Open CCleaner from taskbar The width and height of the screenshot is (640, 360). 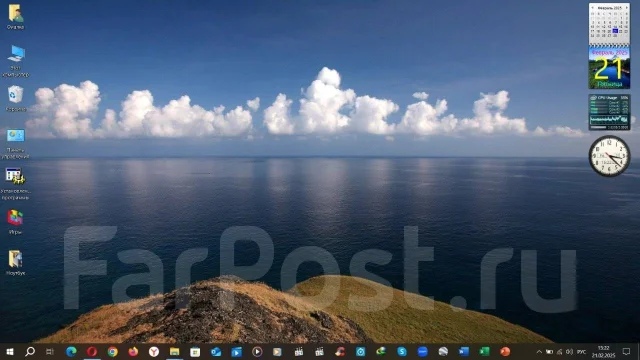pos(340,351)
